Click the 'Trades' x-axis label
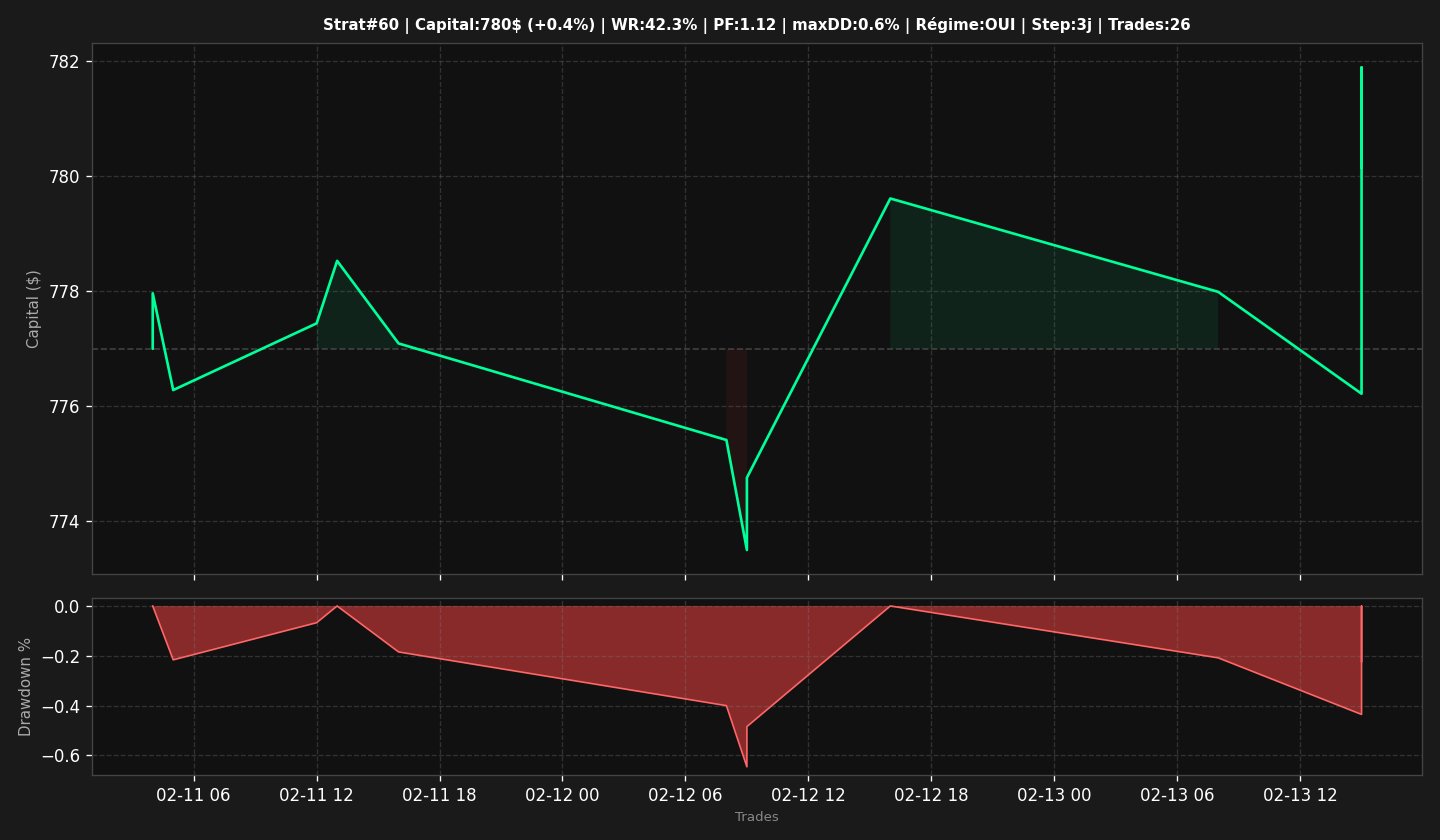 click(757, 817)
